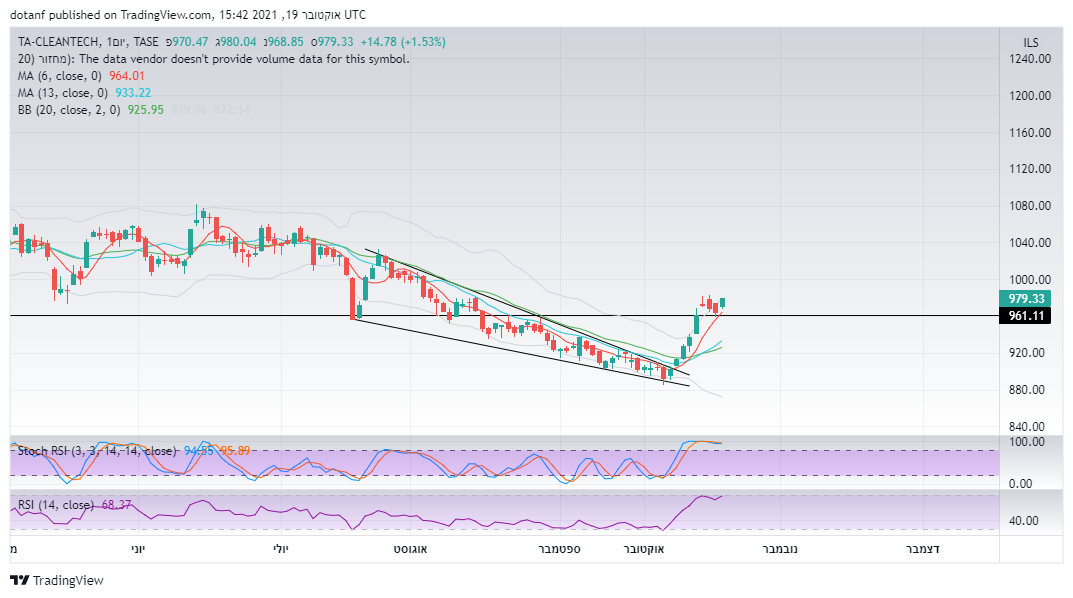1073x598 pixels.
Task: Click the +14.78 (+1.53%) change value
Action: coord(403,42)
